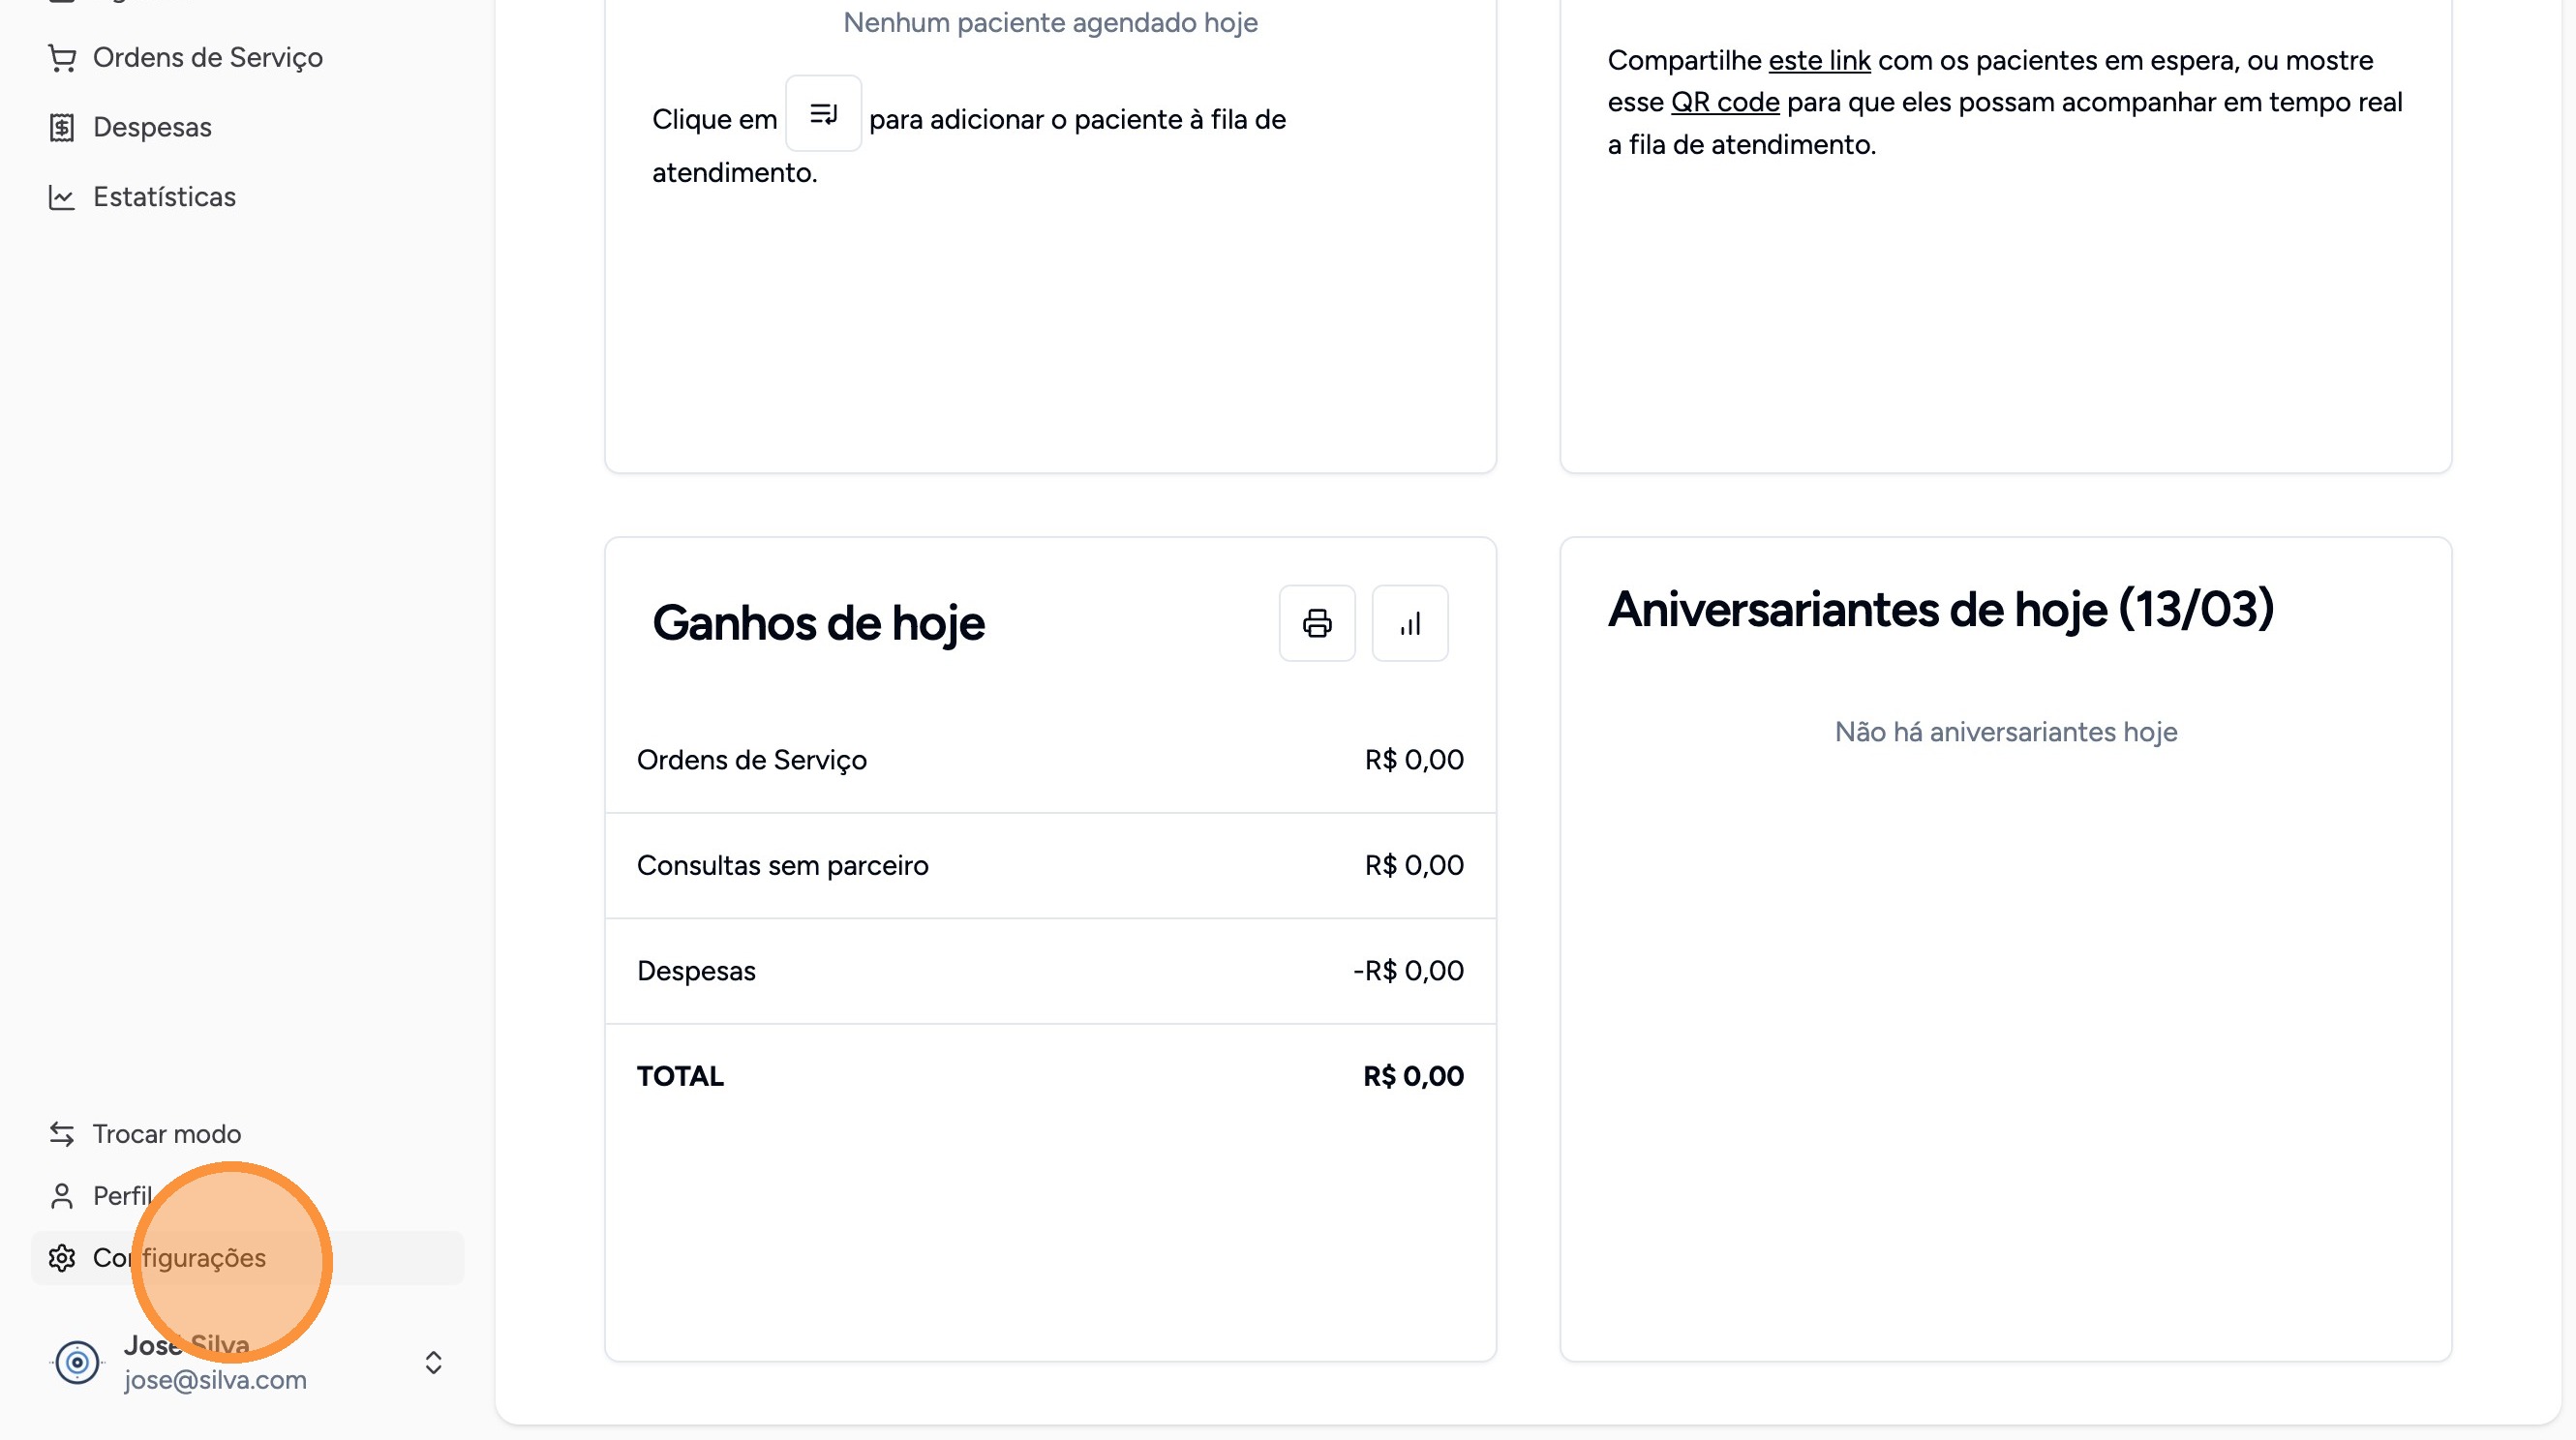Click the receipt icon beside Despesas
This screenshot has height=1440, width=2576.
pos(62,128)
